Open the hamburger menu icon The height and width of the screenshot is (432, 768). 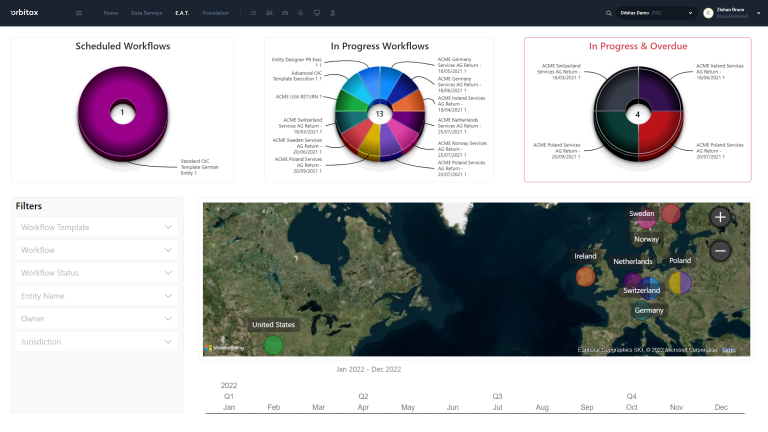pyautogui.click(x=79, y=13)
